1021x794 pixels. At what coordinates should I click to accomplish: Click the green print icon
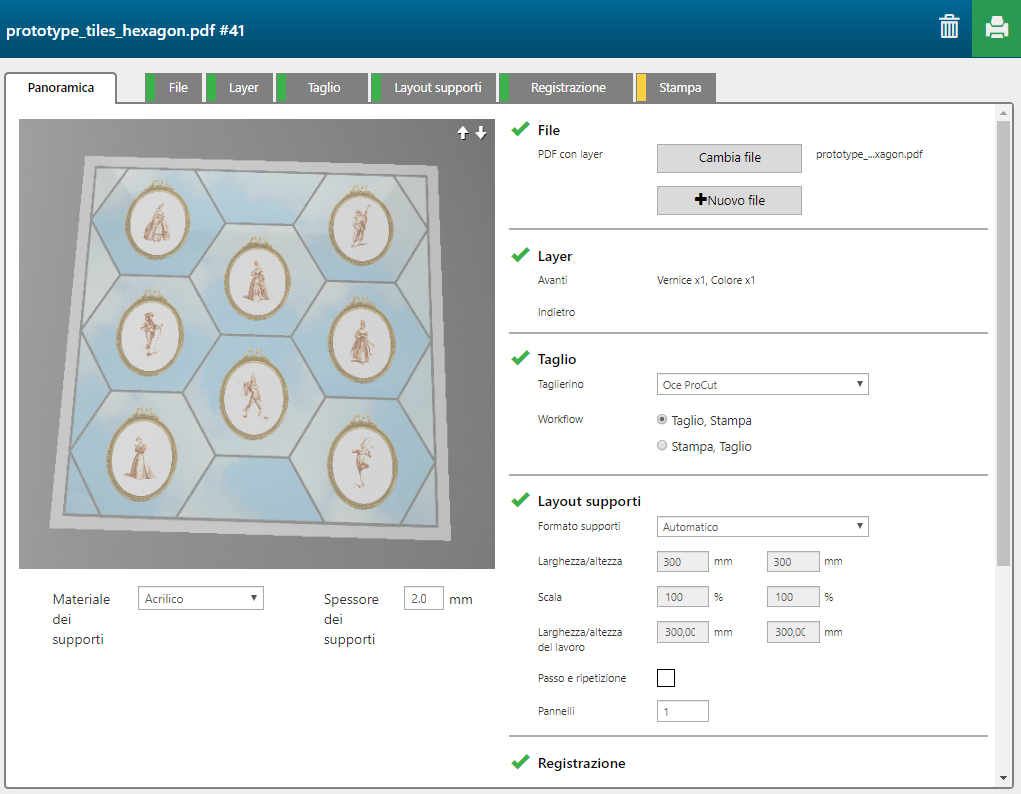(x=996, y=28)
